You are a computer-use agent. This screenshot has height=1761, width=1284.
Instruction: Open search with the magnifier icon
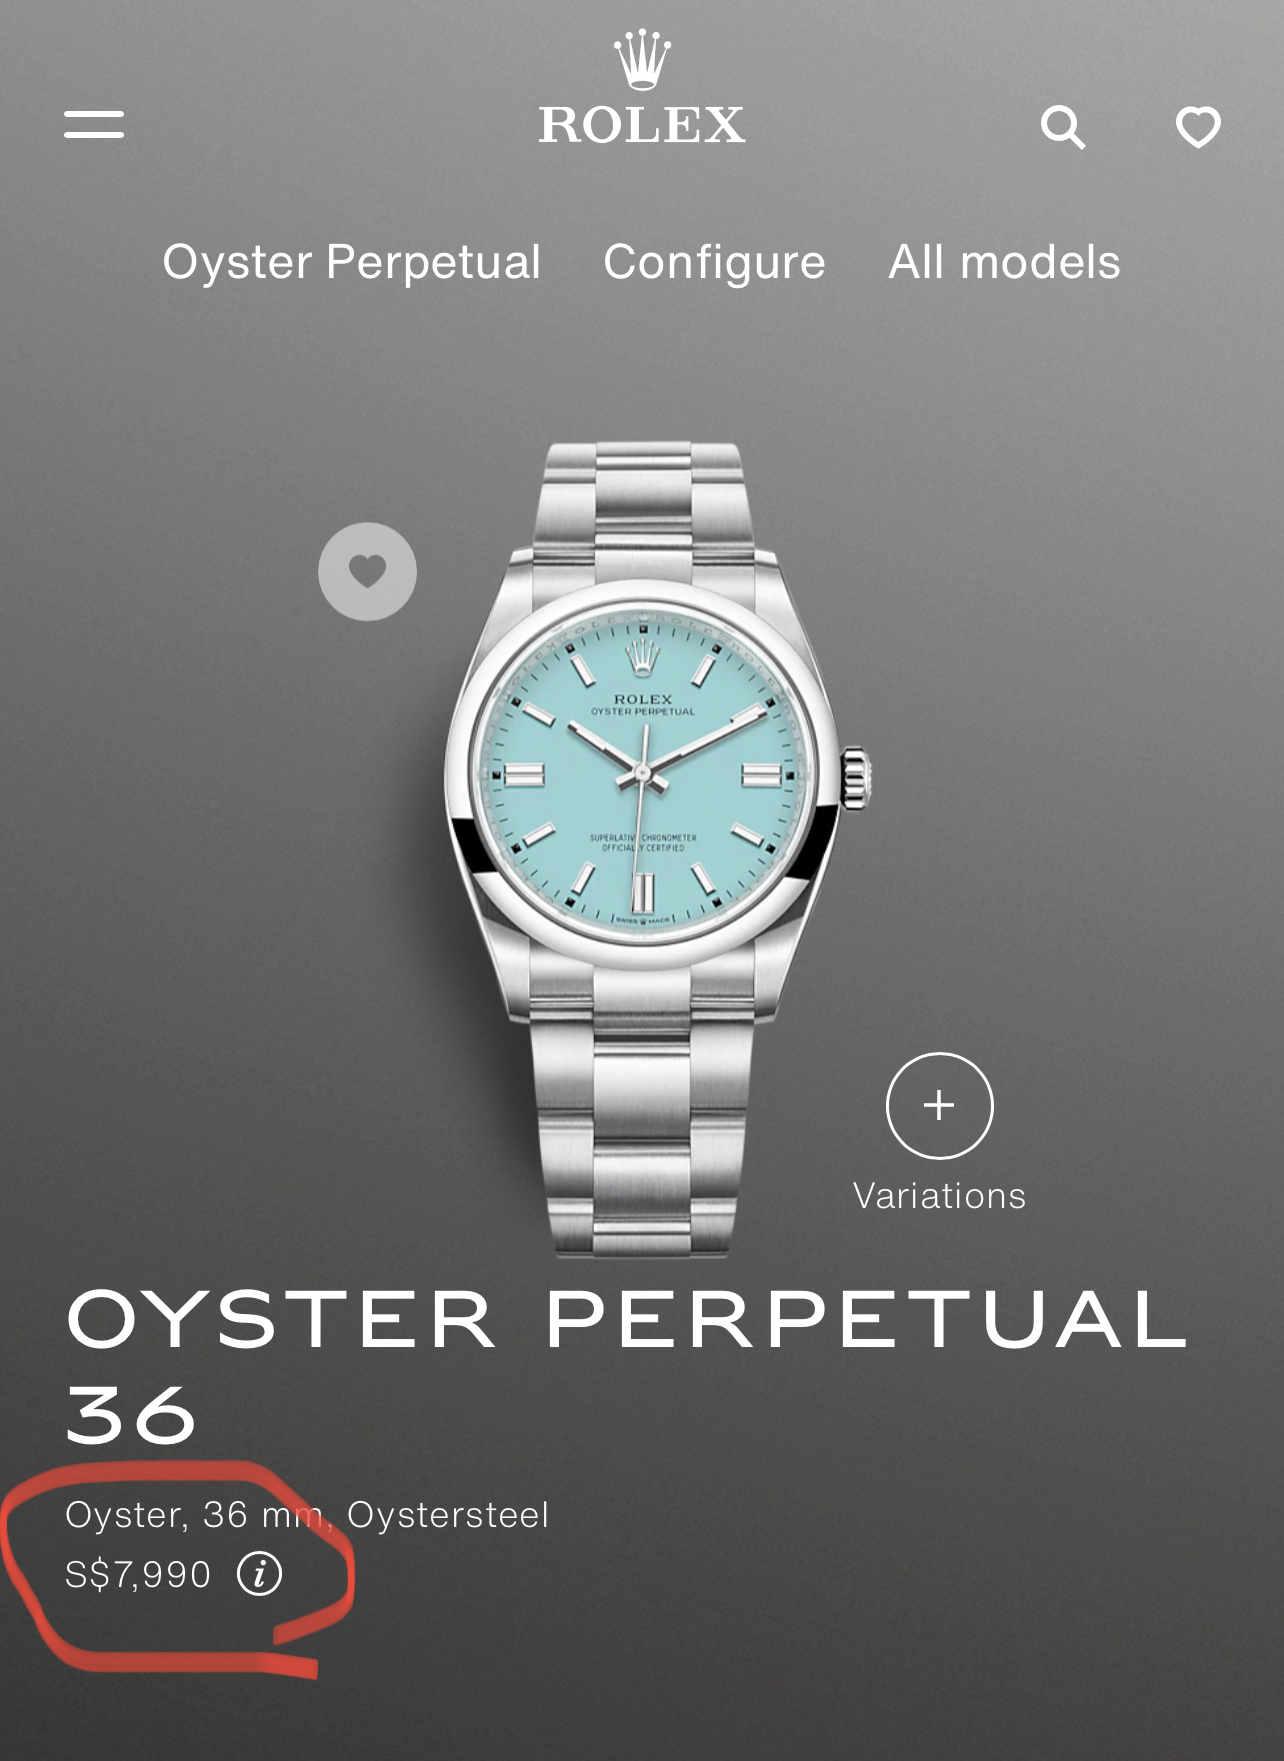click(x=1063, y=127)
